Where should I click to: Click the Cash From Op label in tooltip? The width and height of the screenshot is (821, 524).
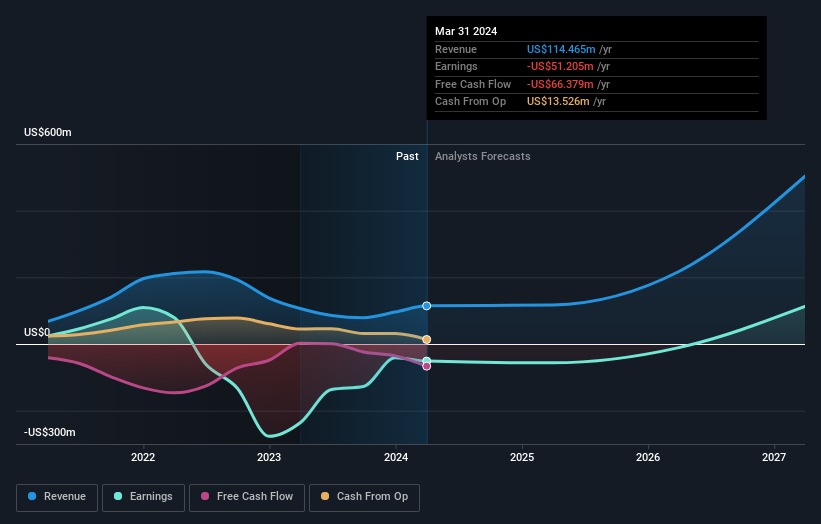(470, 102)
